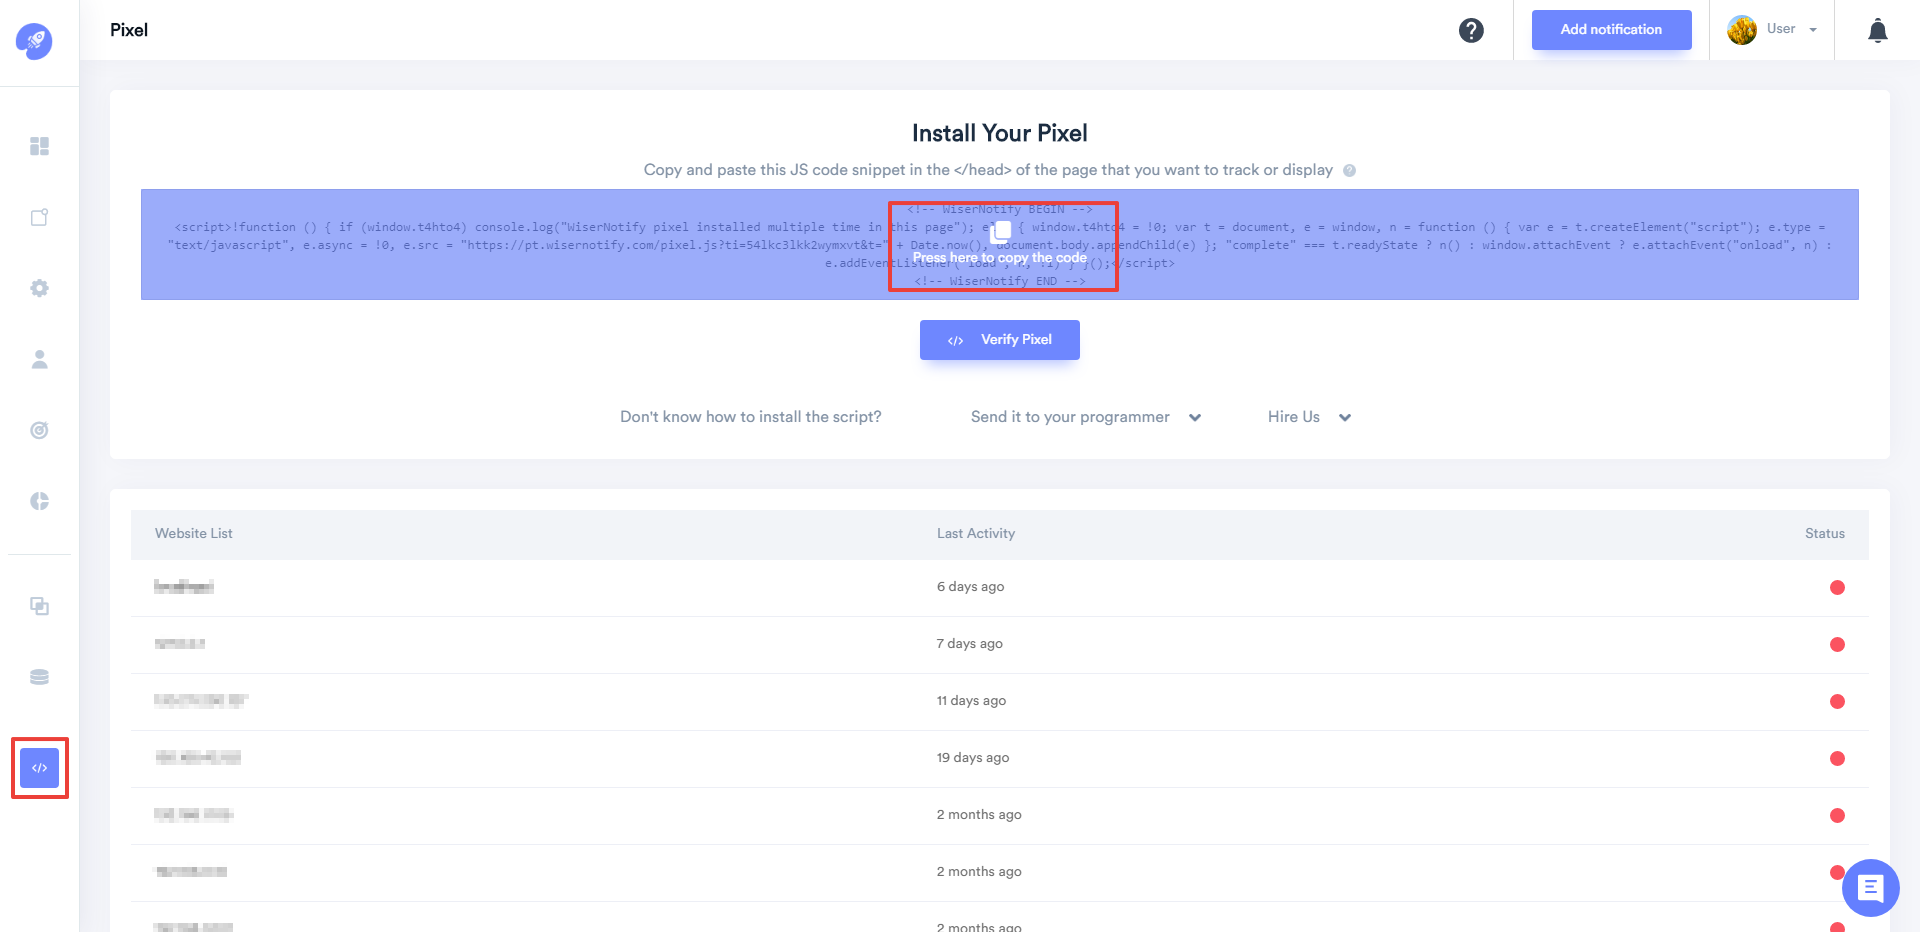
Task: Open the User account dropdown
Action: (1791, 30)
